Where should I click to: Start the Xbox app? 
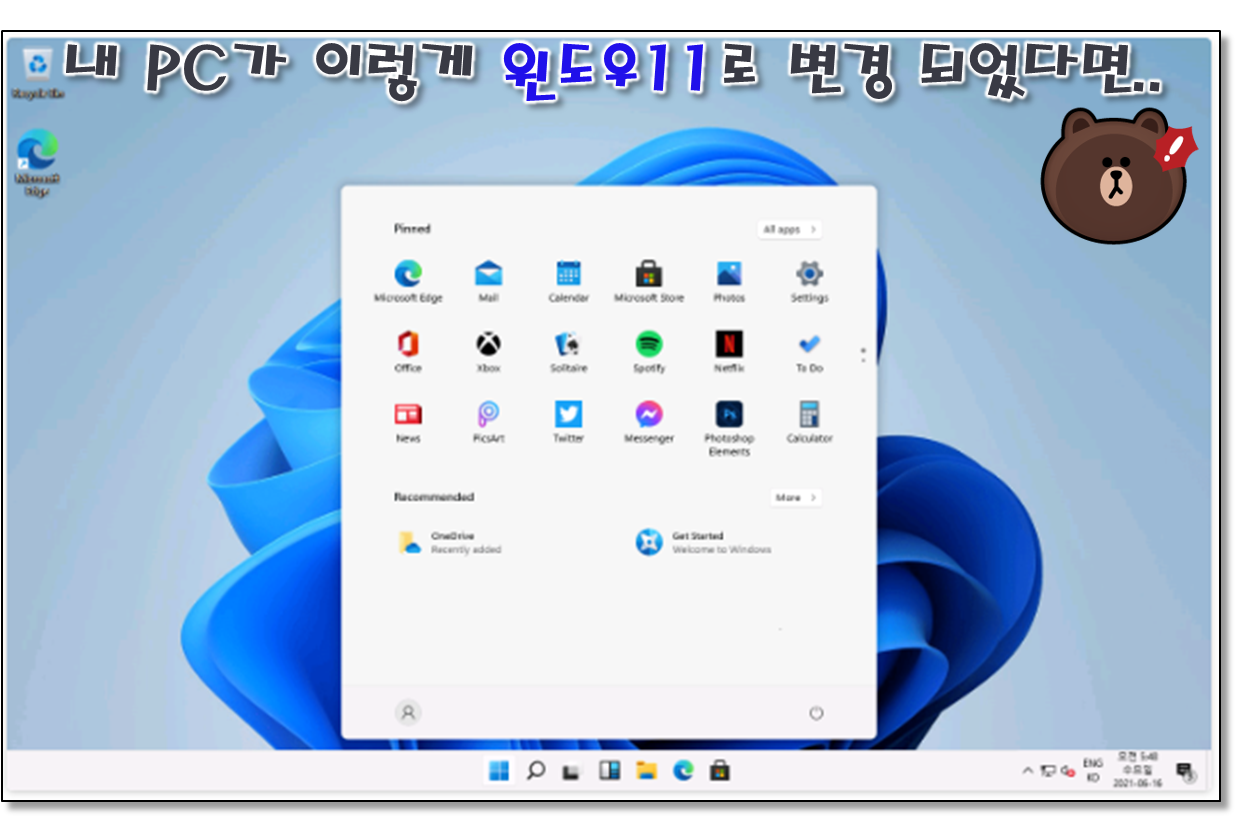coord(488,345)
